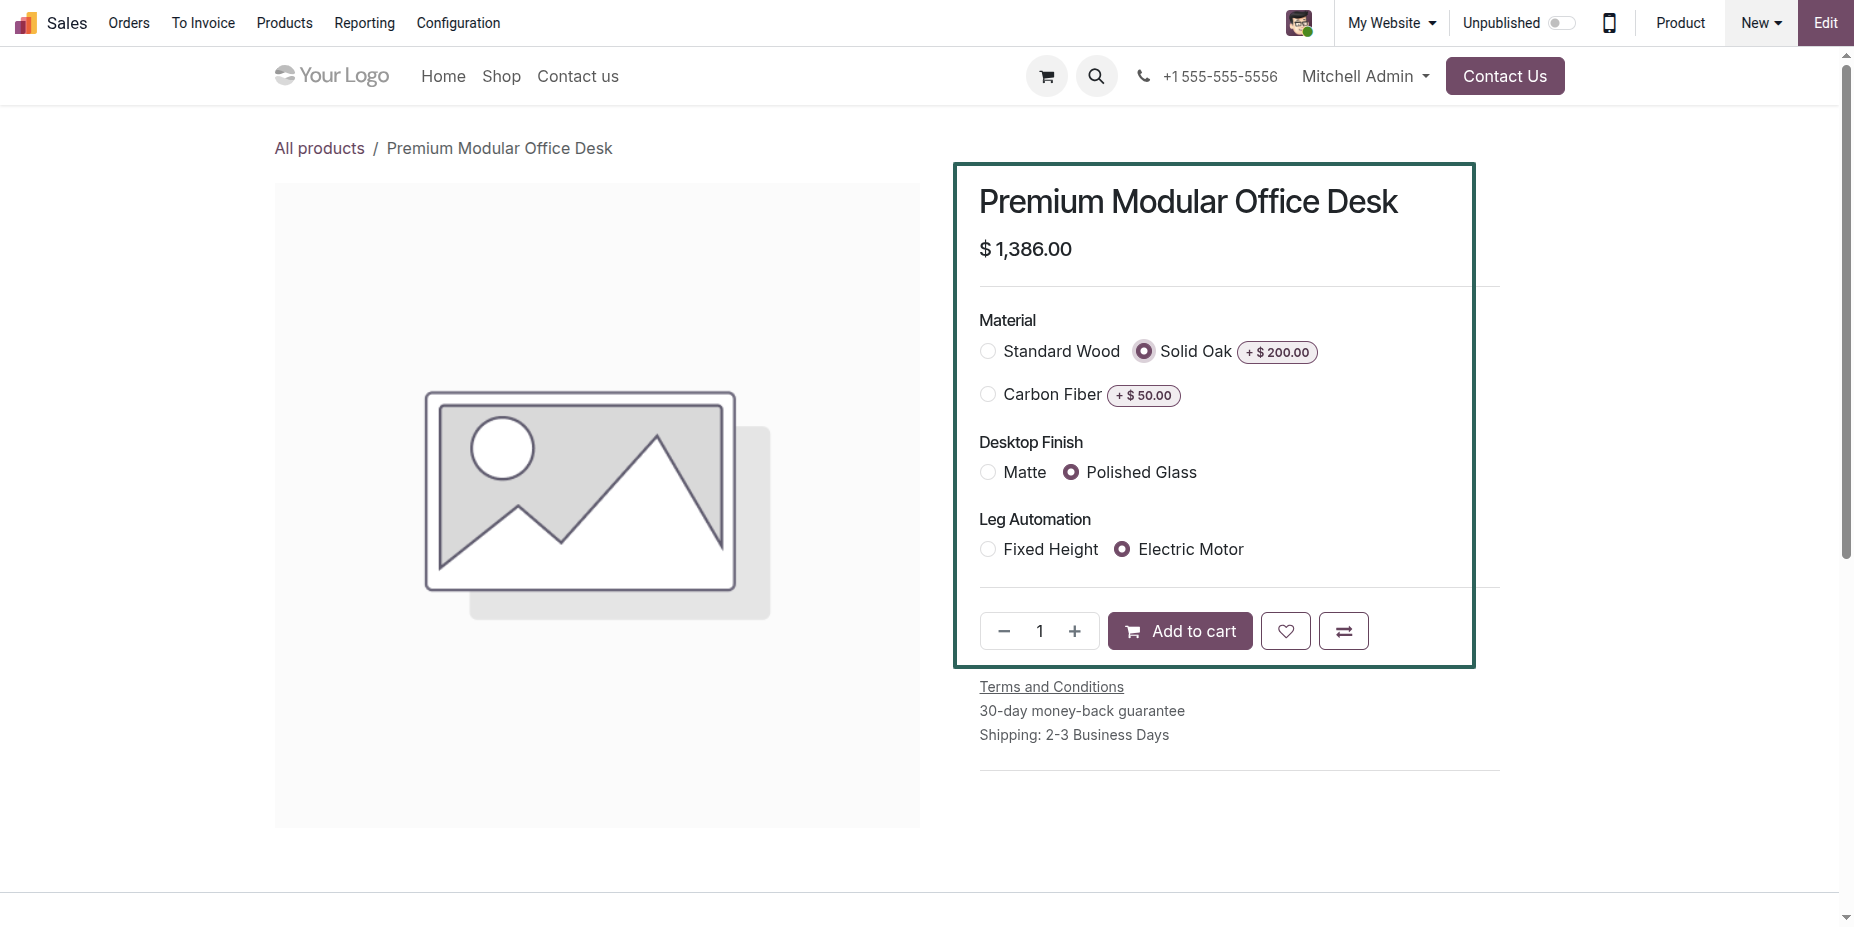Select Polished Glass desktop finish
This screenshot has width=1854, height=927.
coord(1071,472)
